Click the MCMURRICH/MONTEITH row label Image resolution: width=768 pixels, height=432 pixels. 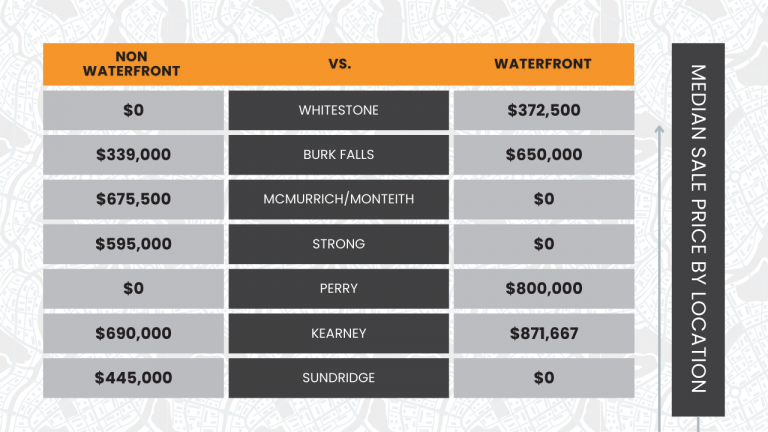point(338,199)
